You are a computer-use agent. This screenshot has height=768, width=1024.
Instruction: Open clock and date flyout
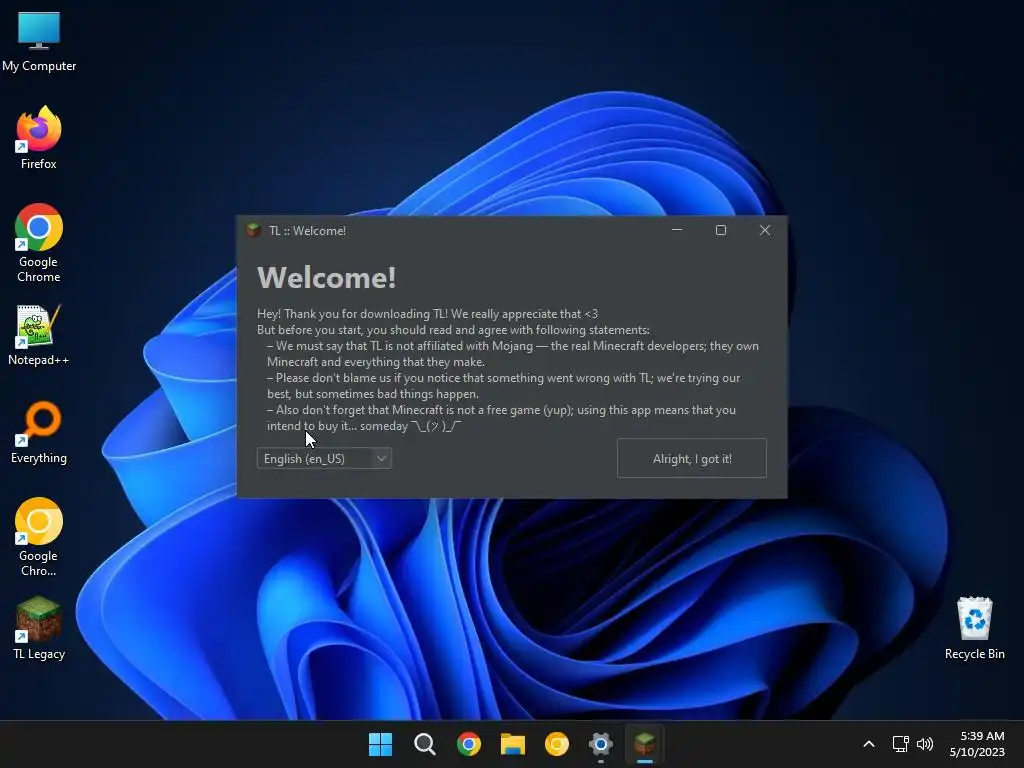pyautogui.click(x=977, y=744)
